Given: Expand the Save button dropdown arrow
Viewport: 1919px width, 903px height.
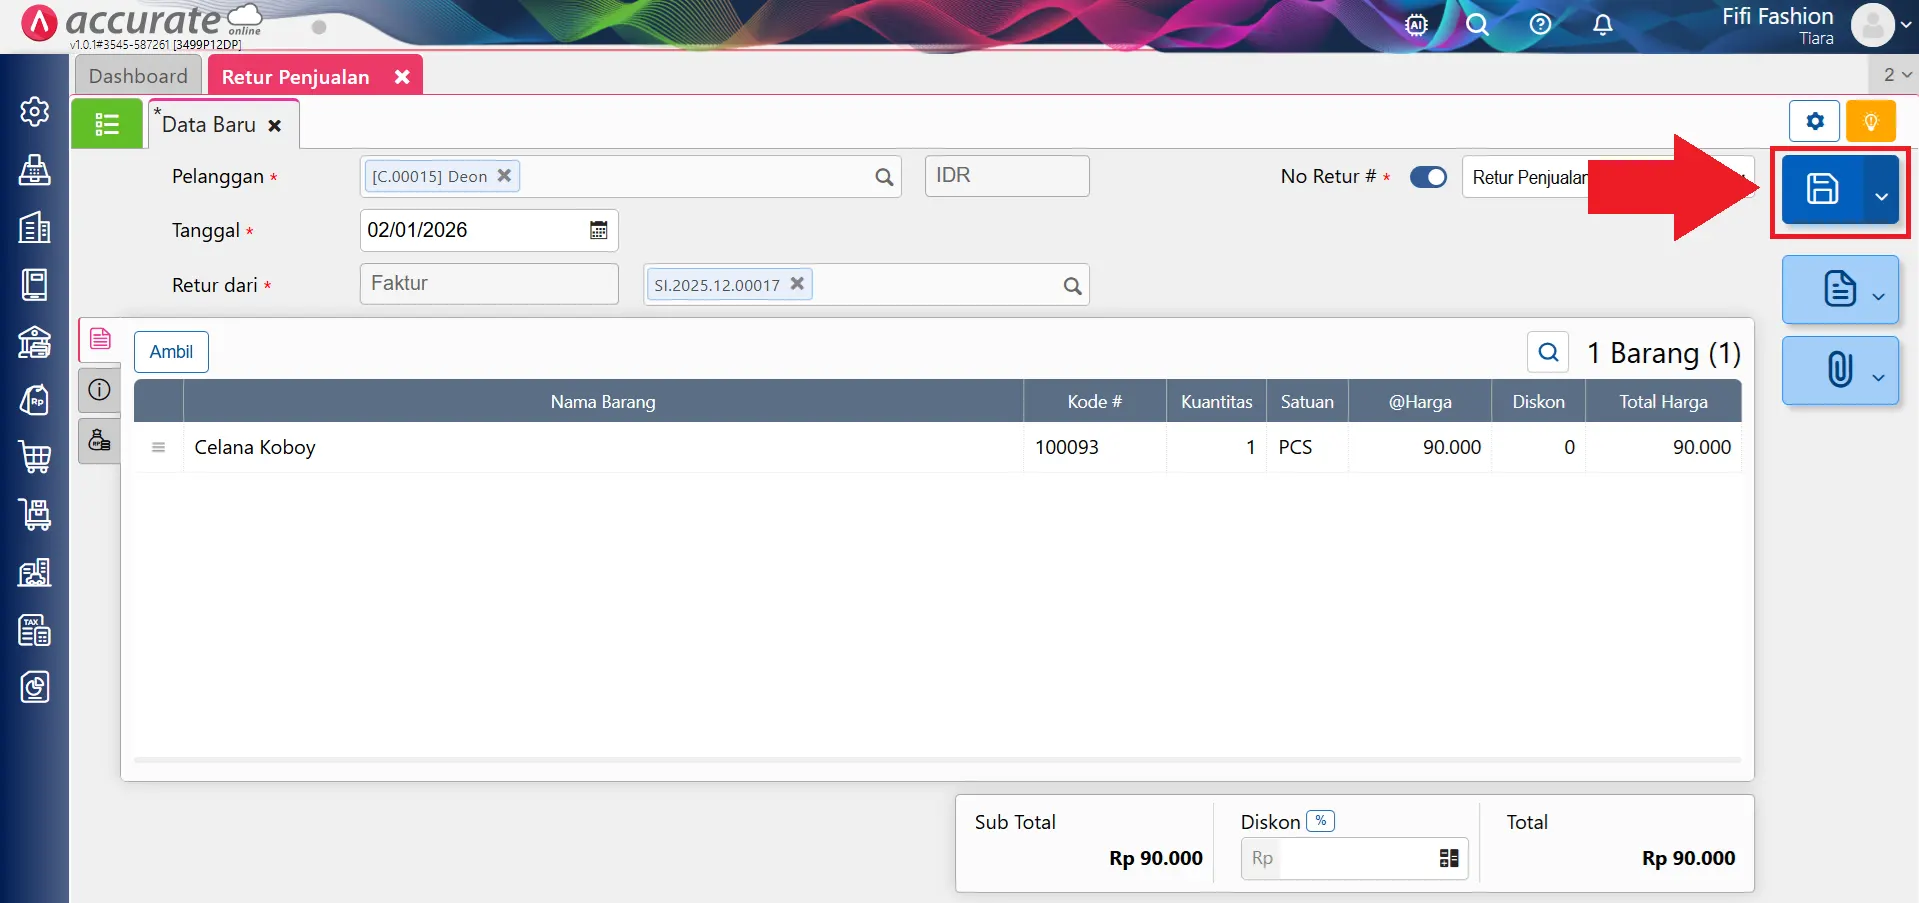Looking at the screenshot, I should 1881,196.
